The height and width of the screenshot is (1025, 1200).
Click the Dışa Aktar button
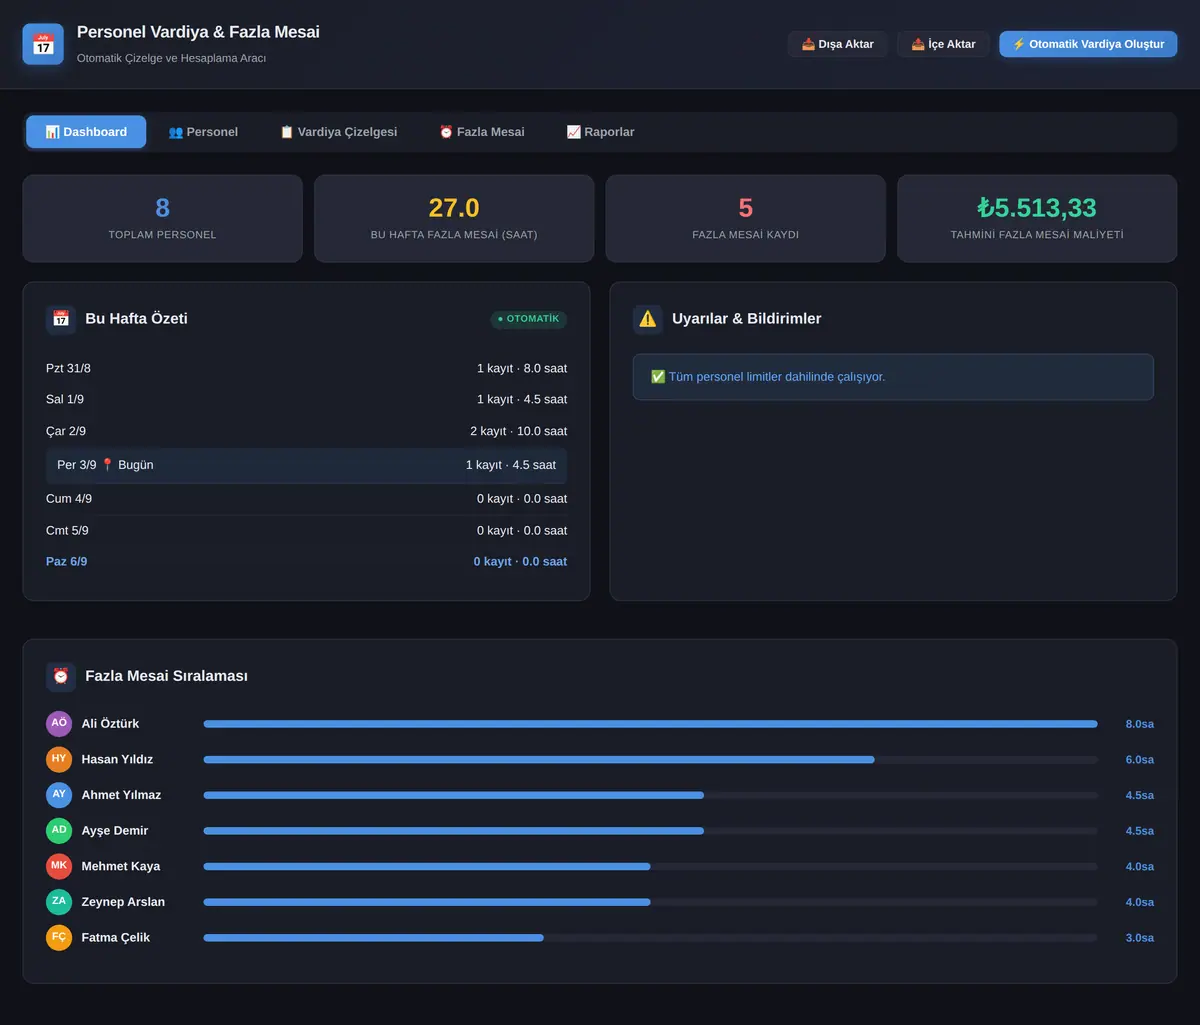click(x=838, y=44)
